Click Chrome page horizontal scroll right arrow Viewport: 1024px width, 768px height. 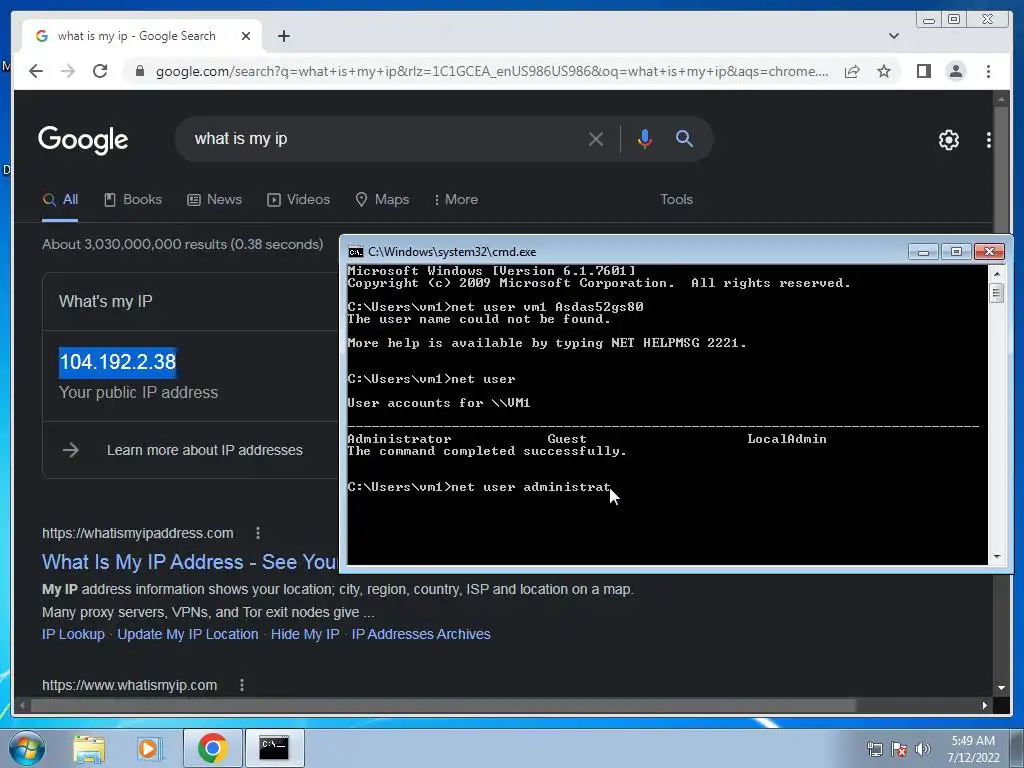[984, 705]
